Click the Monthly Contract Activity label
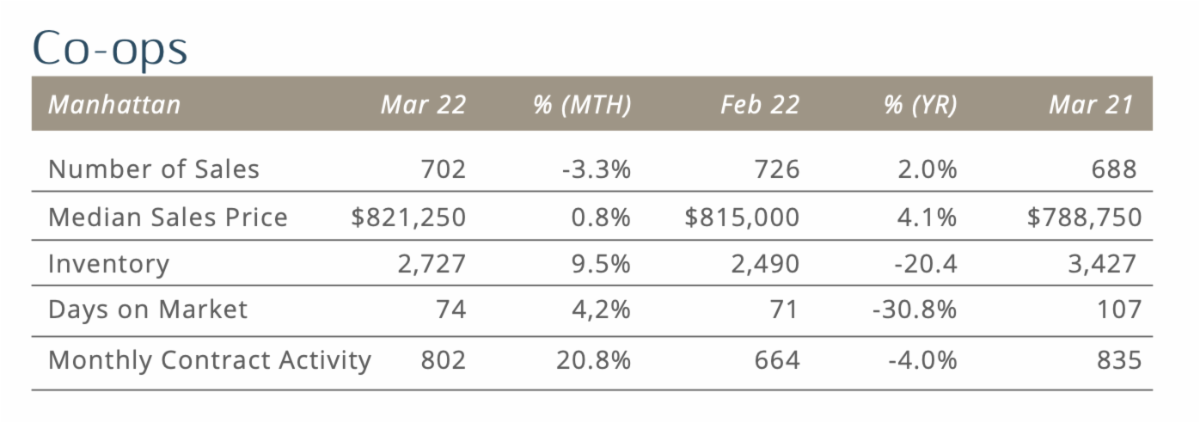 [210, 360]
